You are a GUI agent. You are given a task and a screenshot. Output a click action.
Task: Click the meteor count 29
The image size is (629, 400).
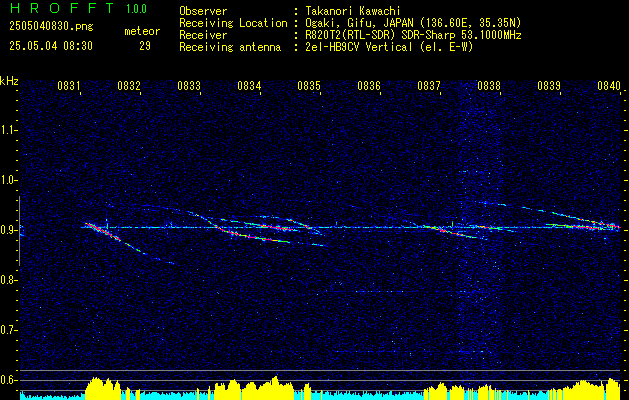(145, 46)
